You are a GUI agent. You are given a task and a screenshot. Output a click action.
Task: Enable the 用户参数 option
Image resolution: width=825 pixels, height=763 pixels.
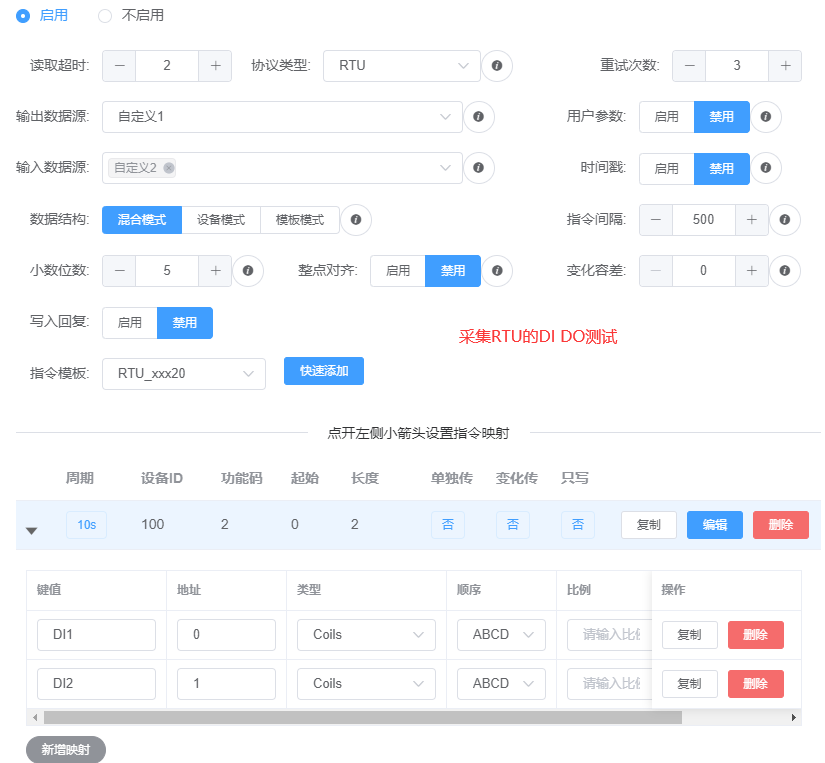pyautogui.click(x=666, y=117)
